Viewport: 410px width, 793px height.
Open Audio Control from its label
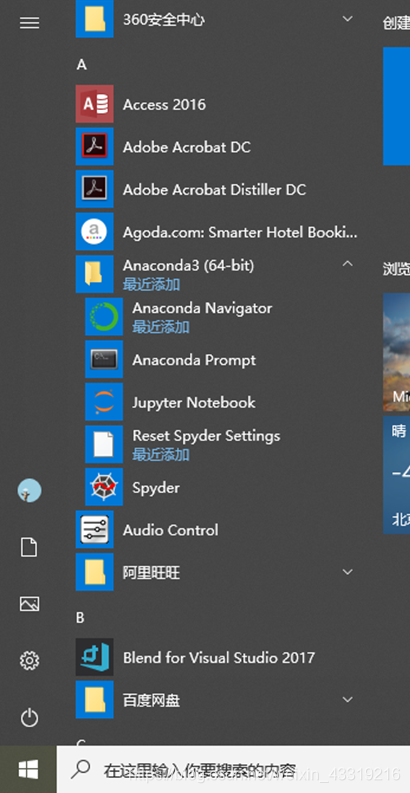171,530
